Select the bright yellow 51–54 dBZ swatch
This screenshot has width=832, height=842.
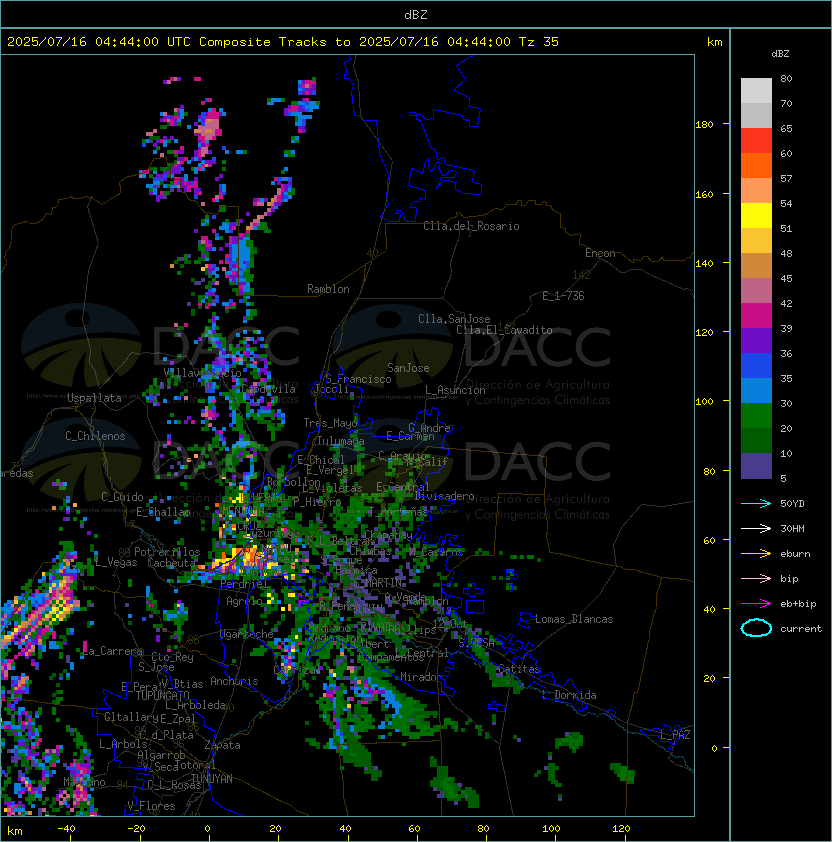tap(756, 215)
